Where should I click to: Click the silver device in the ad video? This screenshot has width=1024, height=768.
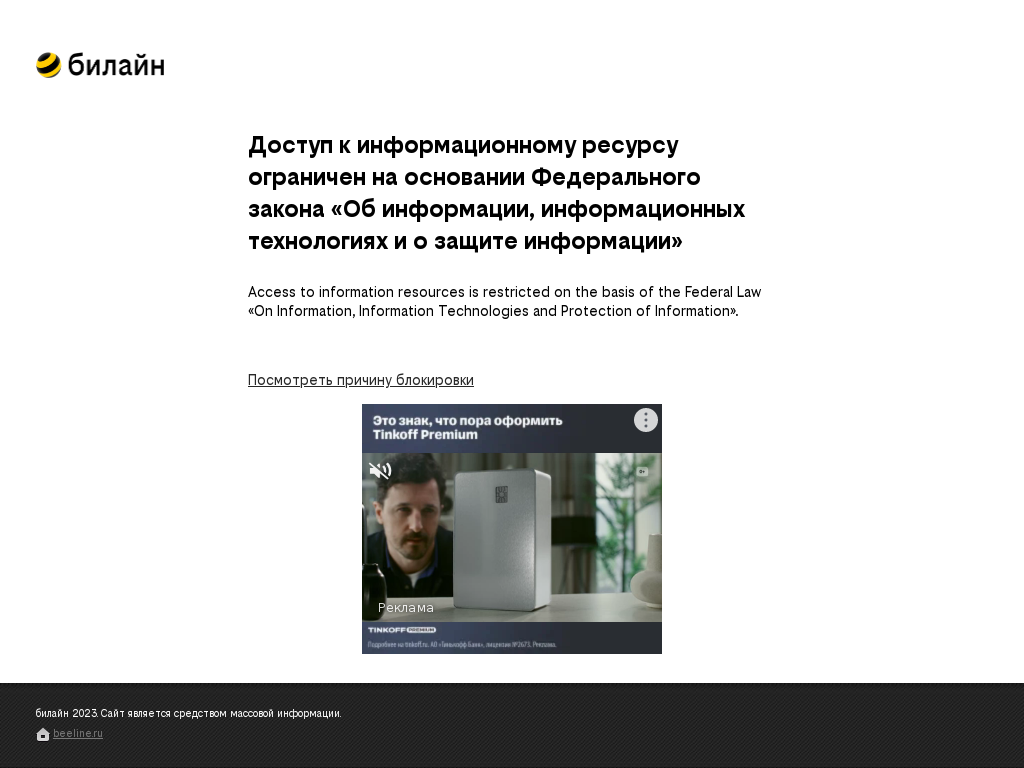(x=503, y=539)
